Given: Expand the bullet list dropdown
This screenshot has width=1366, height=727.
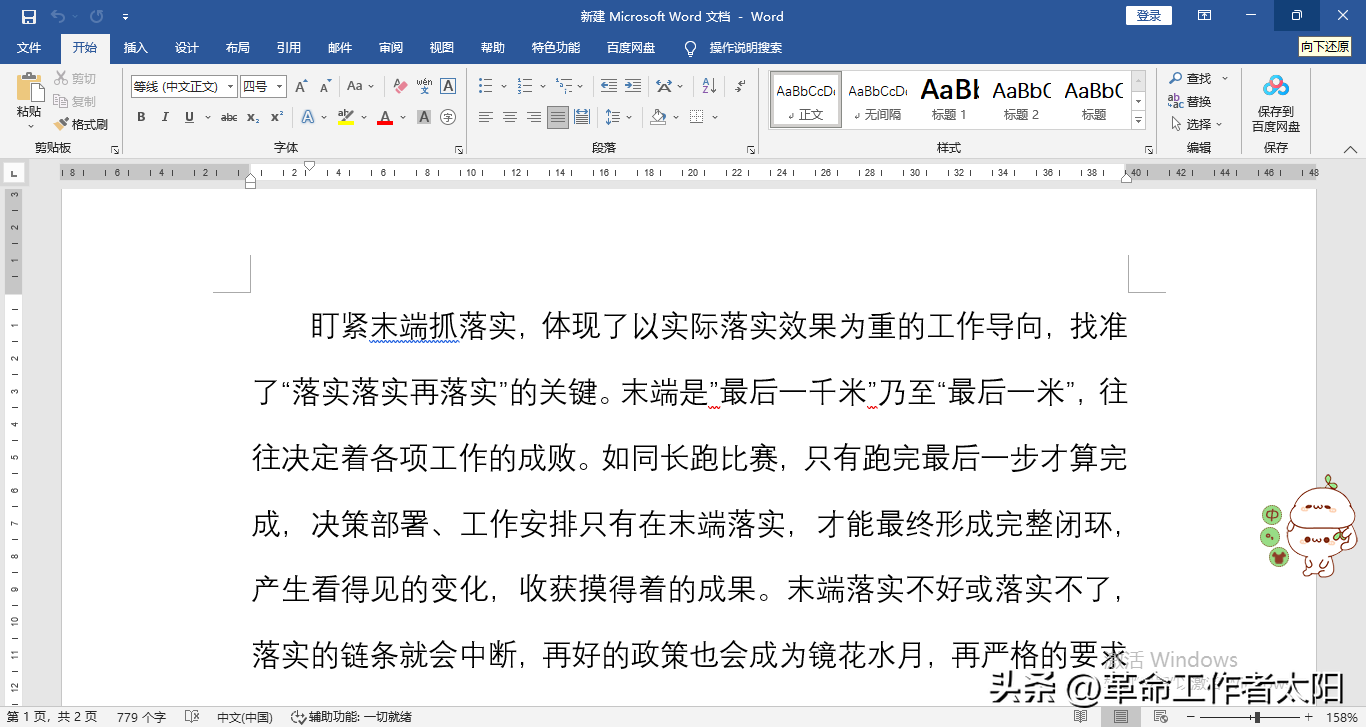Looking at the screenshot, I should [504, 86].
